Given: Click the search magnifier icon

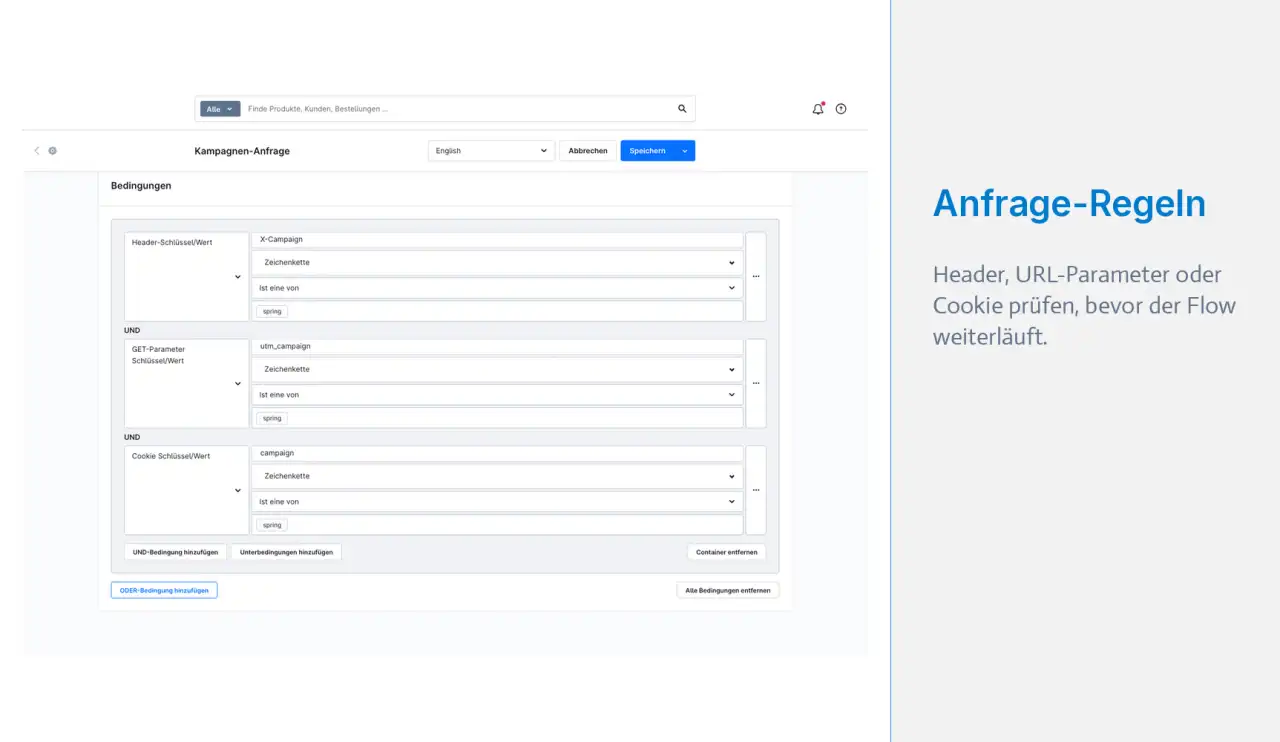Looking at the screenshot, I should coord(682,109).
